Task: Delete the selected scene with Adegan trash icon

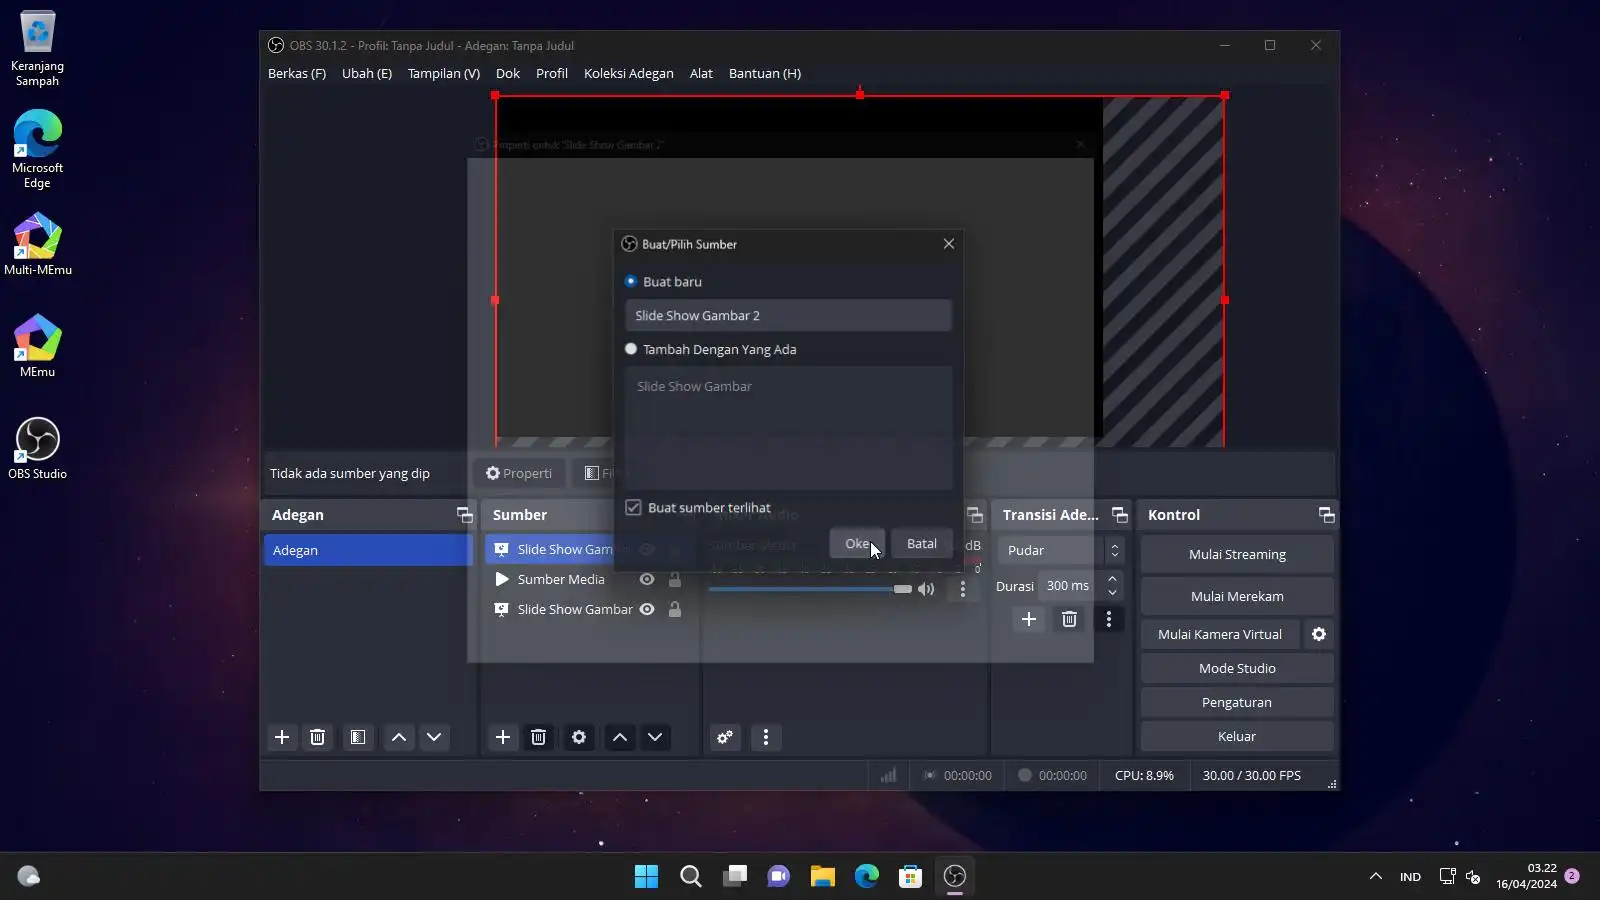Action: [317, 737]
